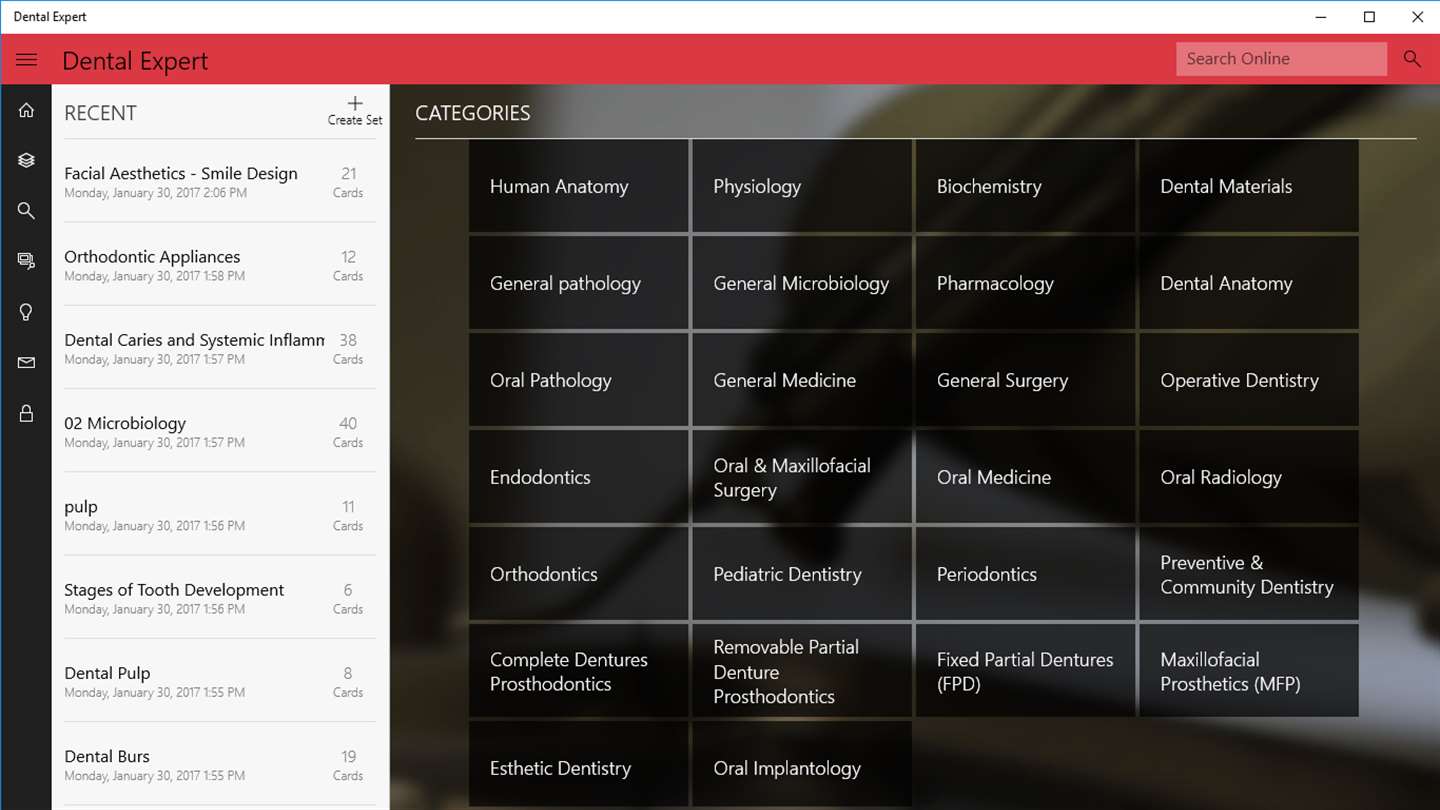Viewport: 1440px width, 810px height.
Task: Open Stages of Tooth Development set
Action: coord(220,597)
